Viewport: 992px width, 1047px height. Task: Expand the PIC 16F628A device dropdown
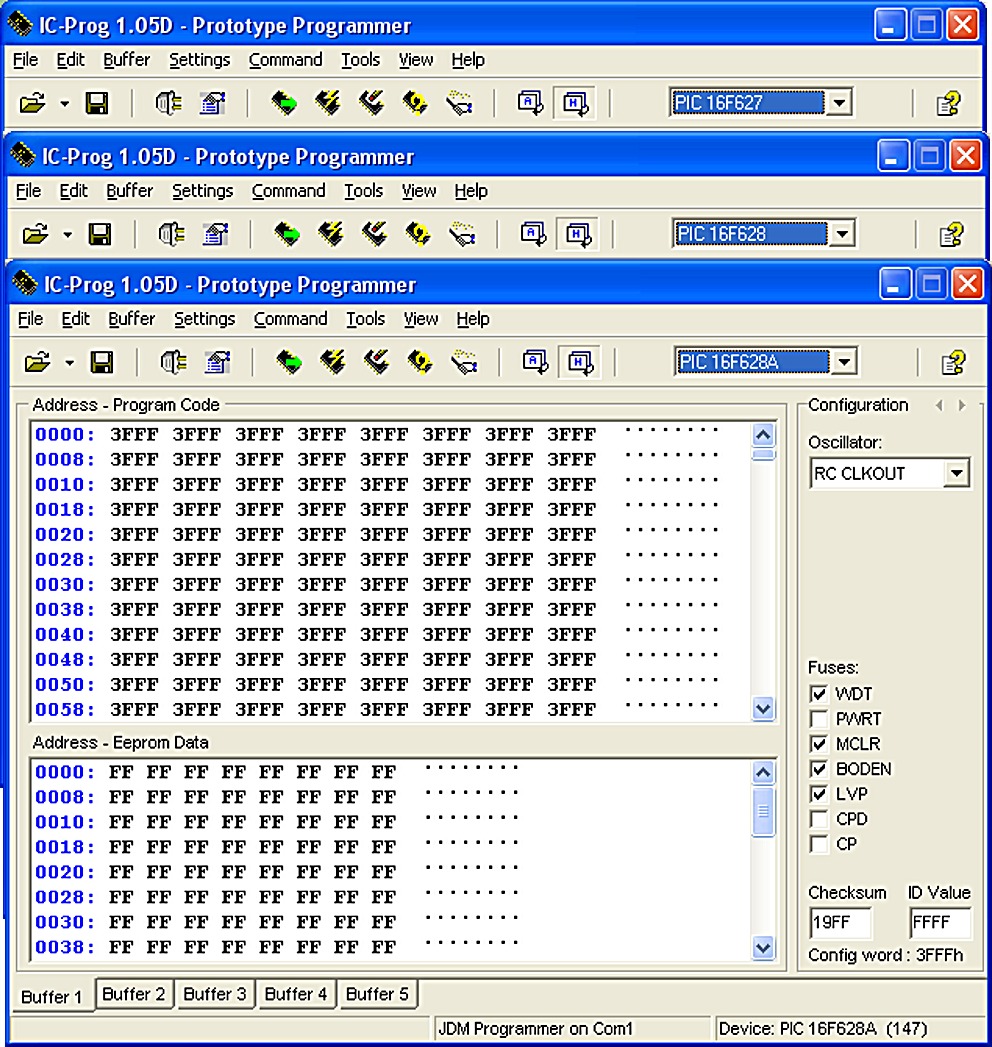[x=844, y=362]
